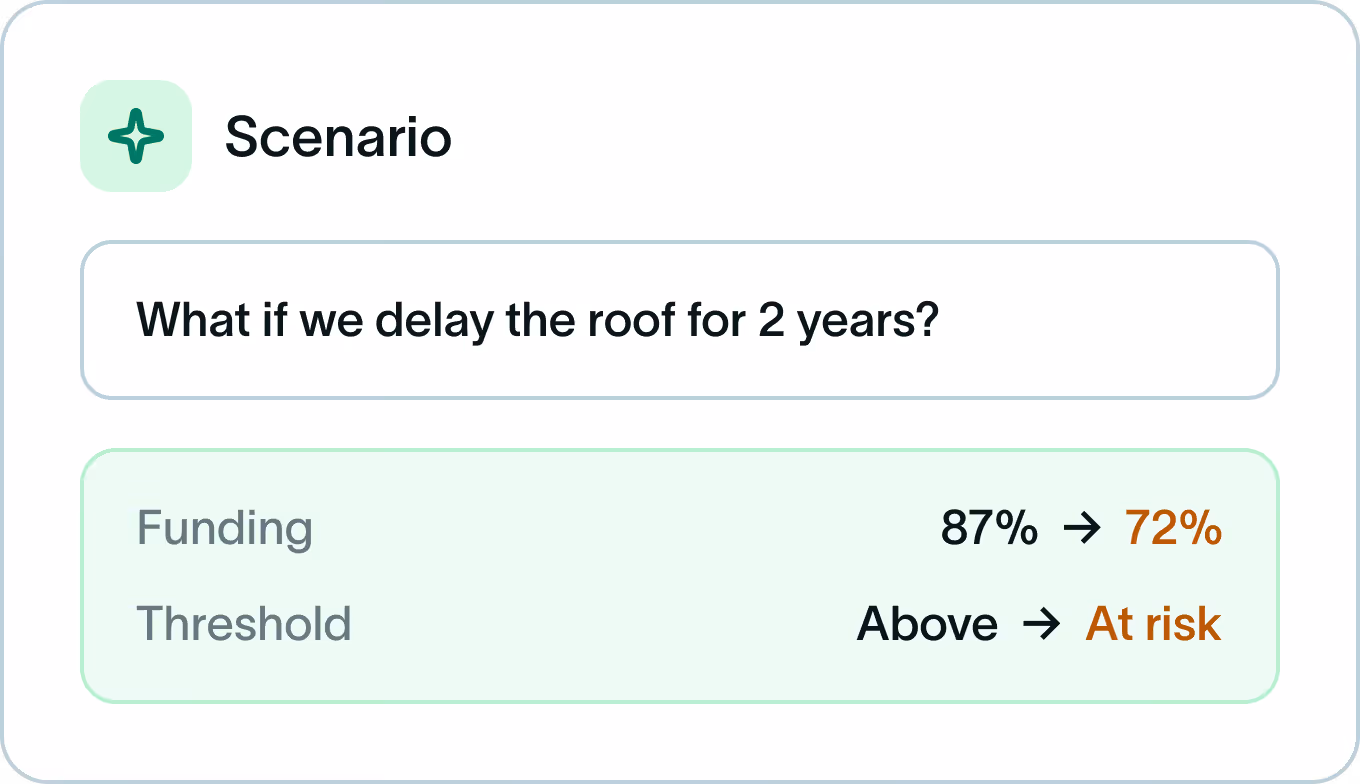Click the At risk status text
1360x784 pixels.
click(1153, 624)
